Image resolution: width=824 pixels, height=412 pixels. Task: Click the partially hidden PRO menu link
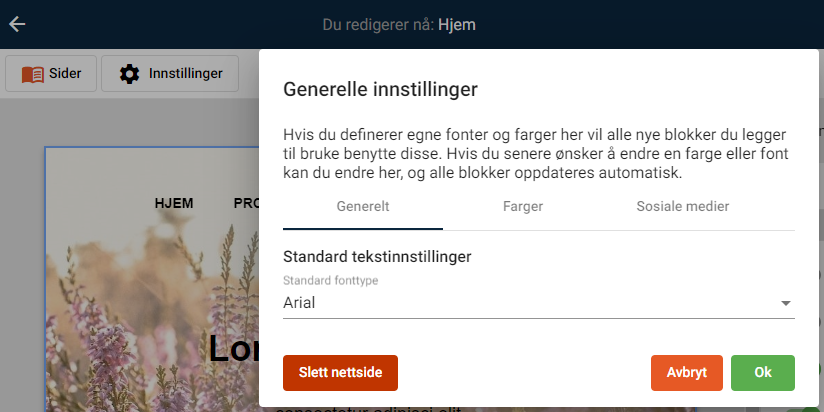pyautogui.click(x=246, y=203)
